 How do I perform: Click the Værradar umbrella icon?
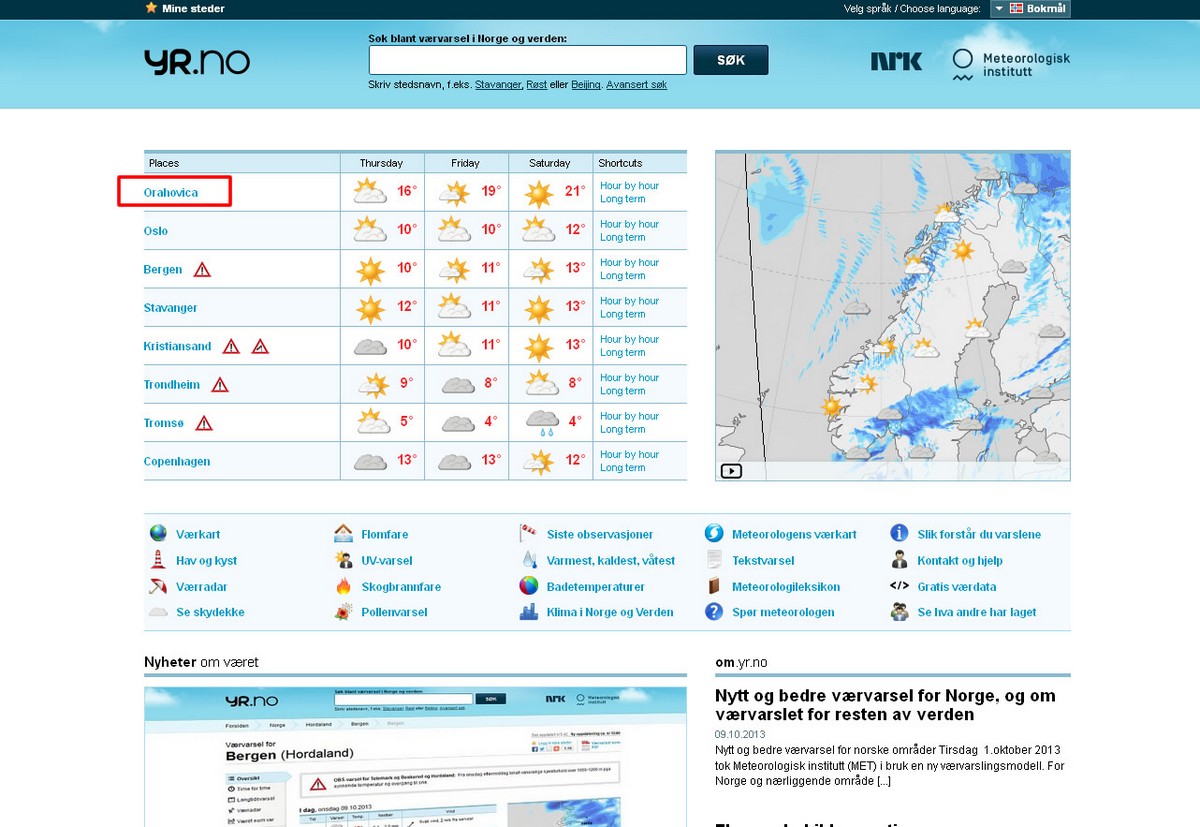coord(158,587)
